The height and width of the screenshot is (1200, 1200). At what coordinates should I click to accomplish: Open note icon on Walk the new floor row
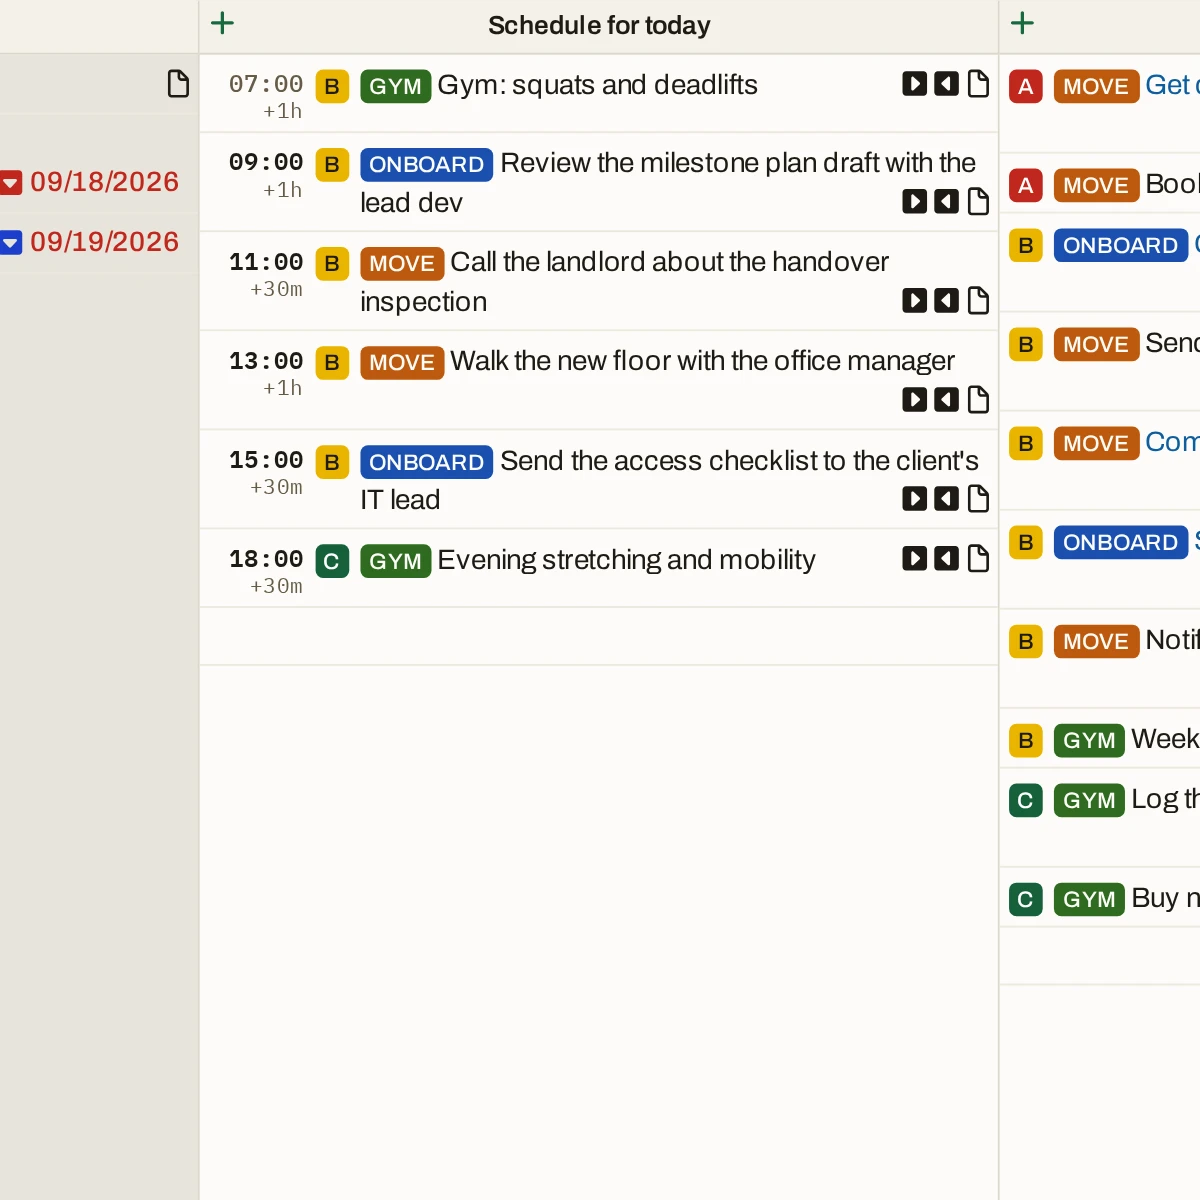[978, 400]
